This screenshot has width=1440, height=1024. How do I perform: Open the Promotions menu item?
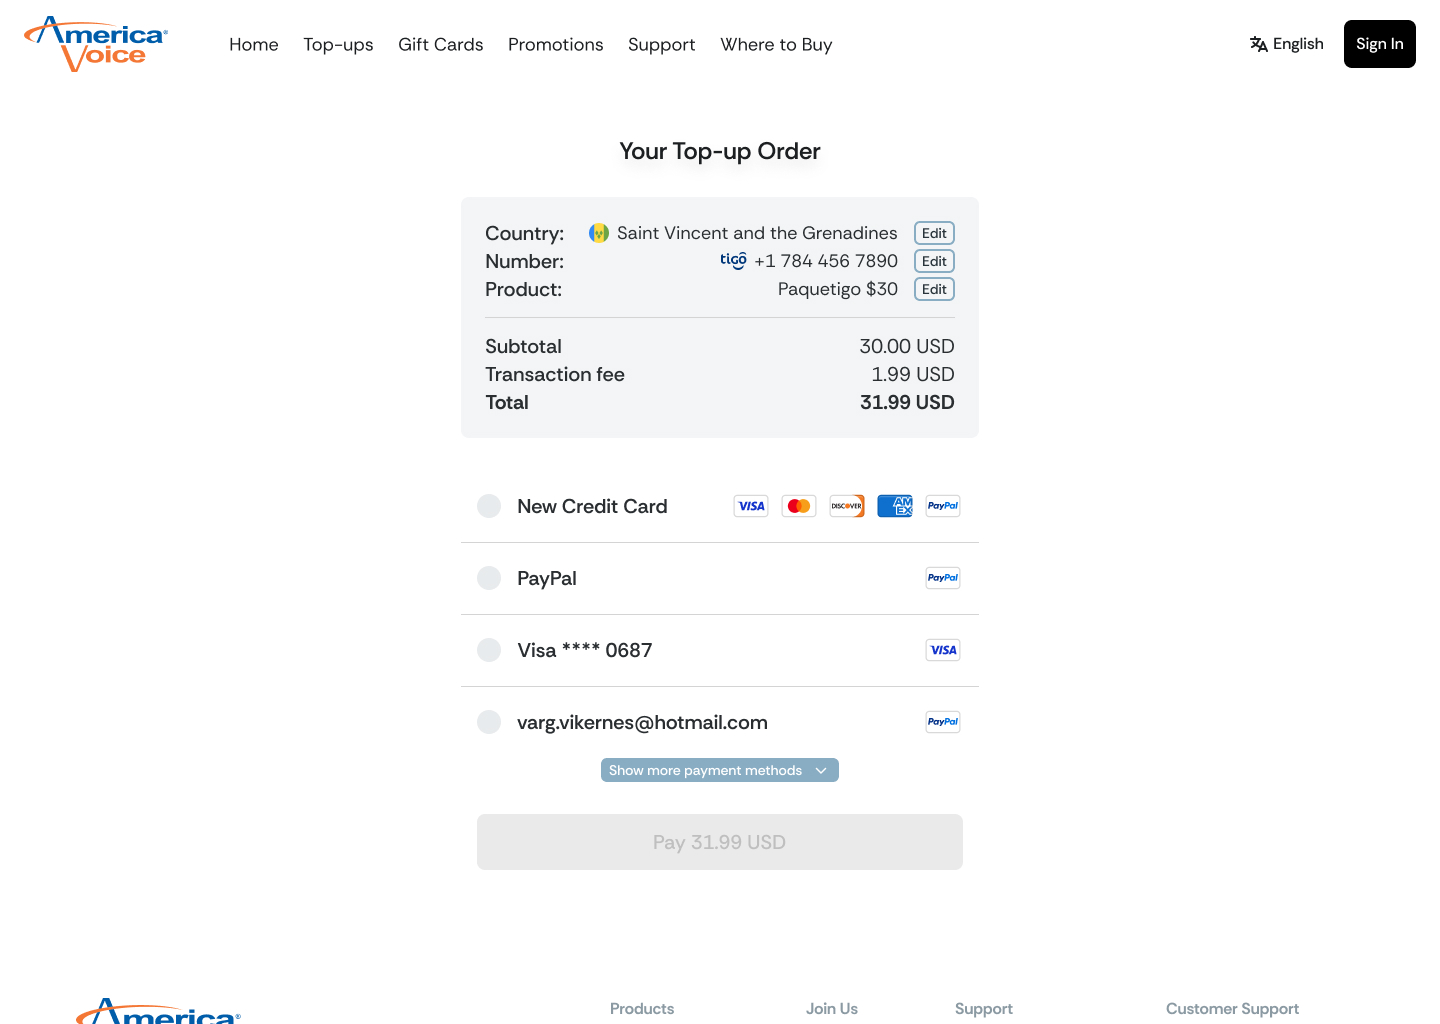pos(556,44)
